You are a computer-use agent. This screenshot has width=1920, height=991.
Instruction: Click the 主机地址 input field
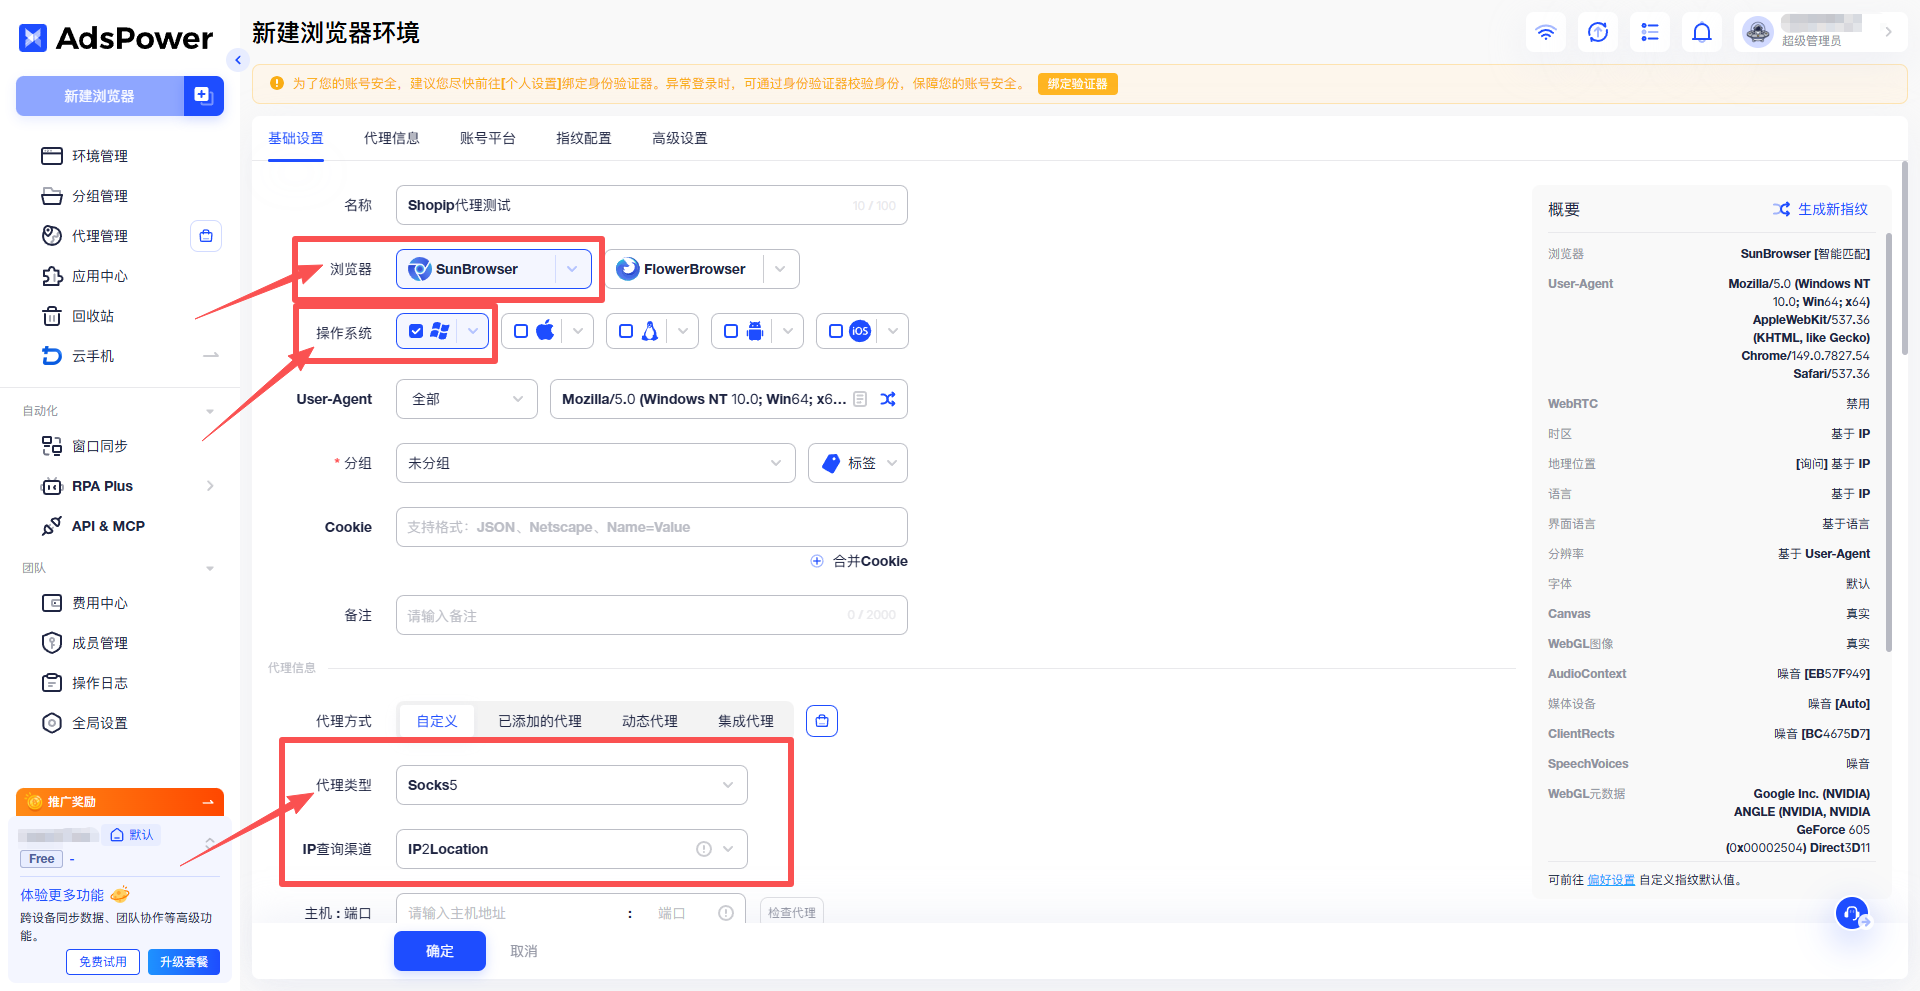(510, 913)
